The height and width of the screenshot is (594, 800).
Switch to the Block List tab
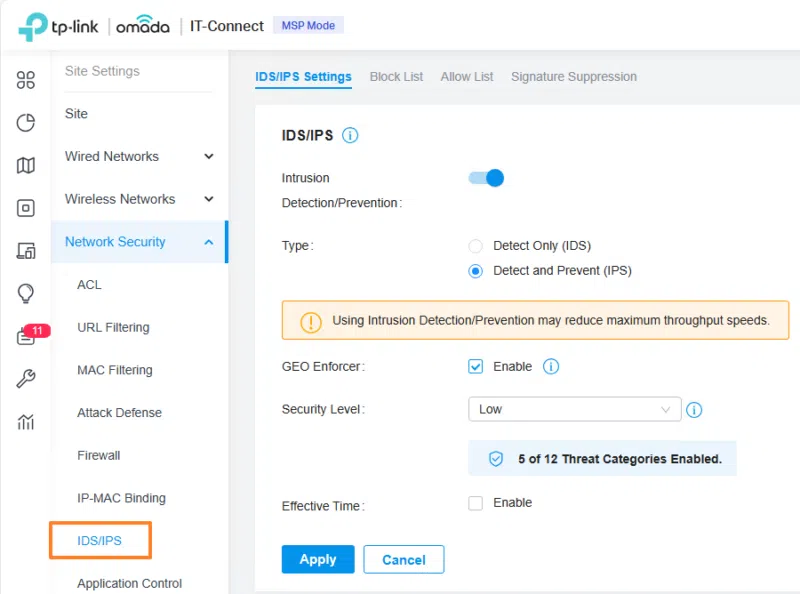coord(396,76)
